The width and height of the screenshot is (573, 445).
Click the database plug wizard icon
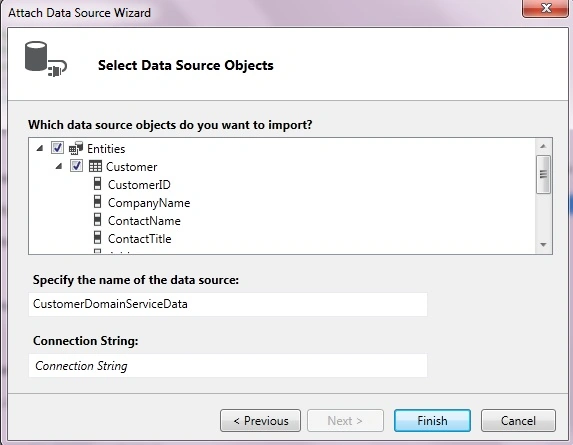coord(46,59)
